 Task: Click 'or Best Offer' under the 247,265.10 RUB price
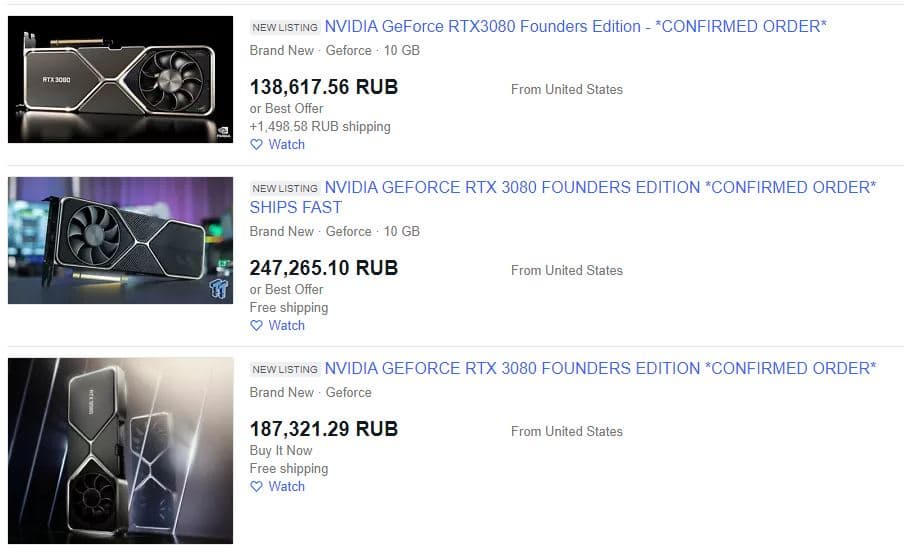pyautogui.click(x=286, y=290)
